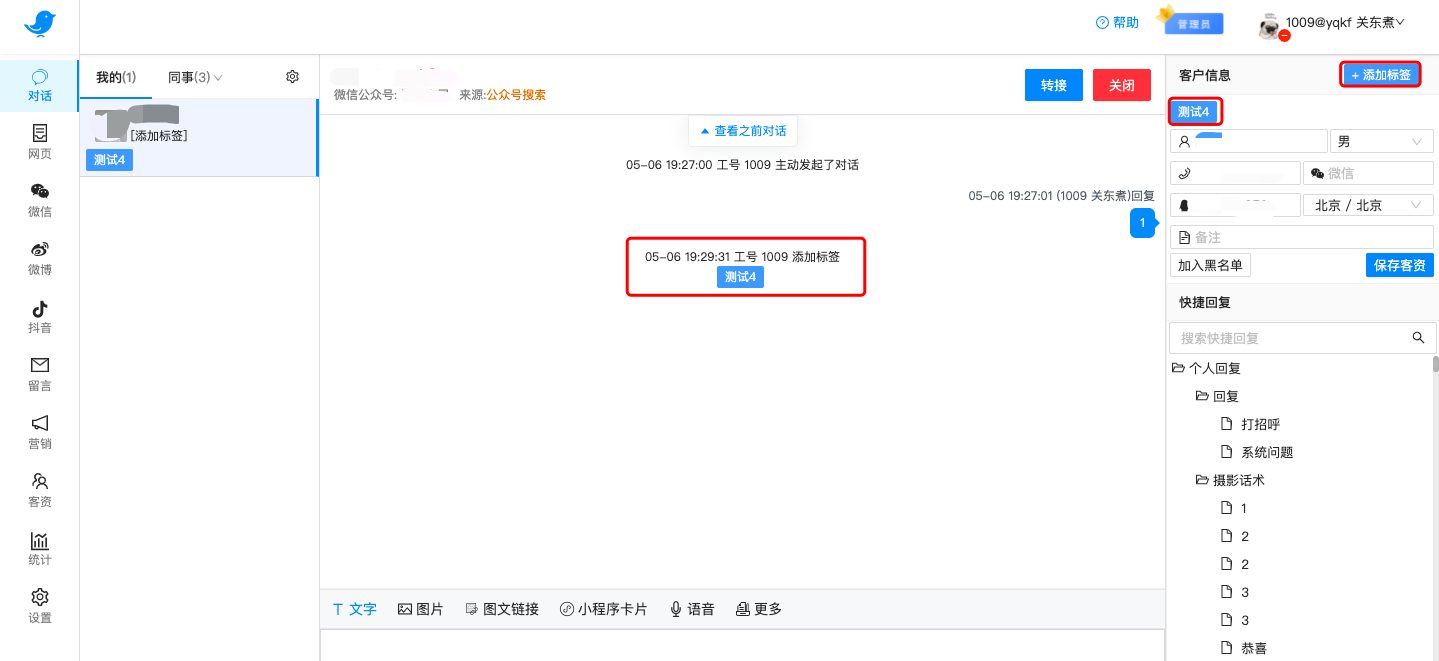
Task: Select the Voice (语音) message tool
Action: (692, 609)
